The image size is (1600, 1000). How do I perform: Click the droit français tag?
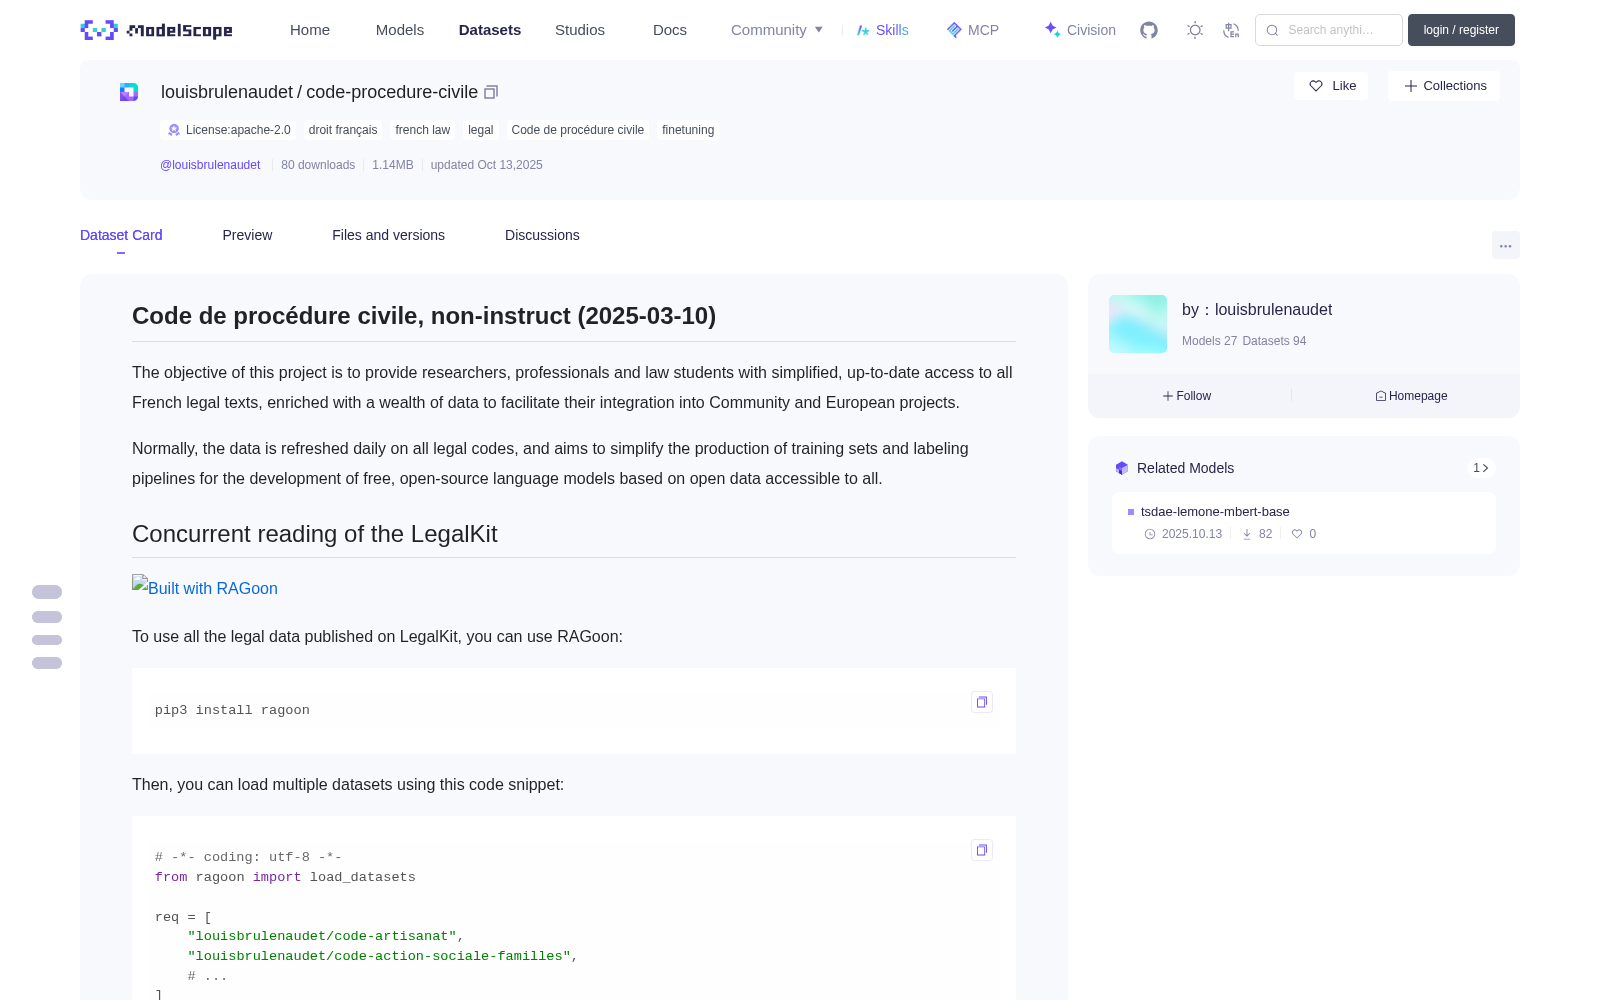point(343,130)
